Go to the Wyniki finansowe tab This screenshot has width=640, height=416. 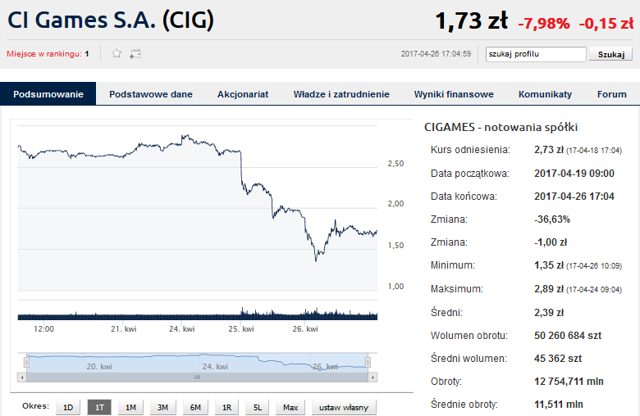coord(453,94)
